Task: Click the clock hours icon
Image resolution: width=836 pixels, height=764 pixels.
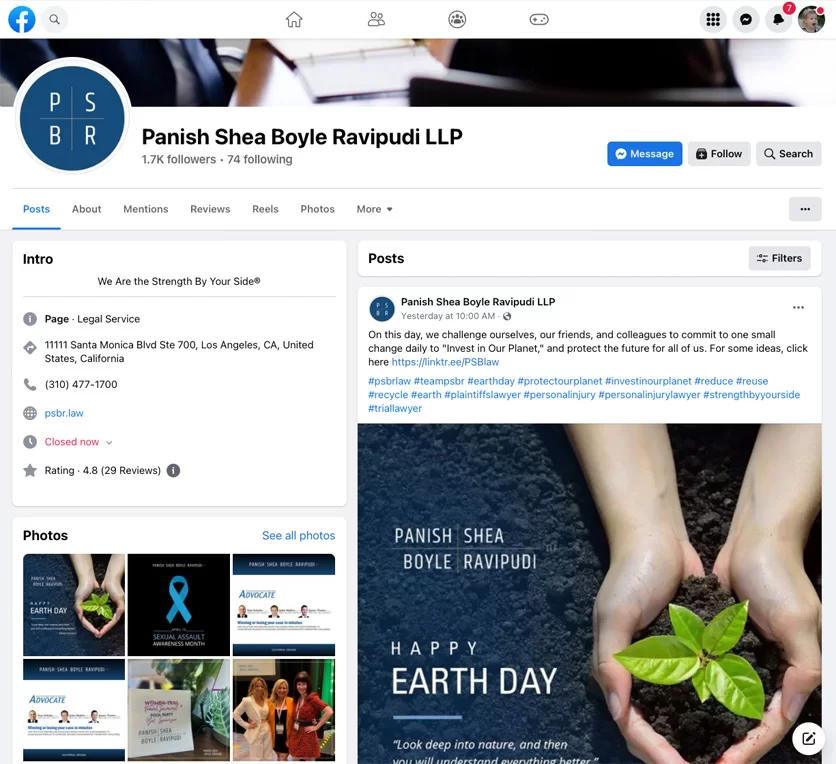Action: [30, 442]
